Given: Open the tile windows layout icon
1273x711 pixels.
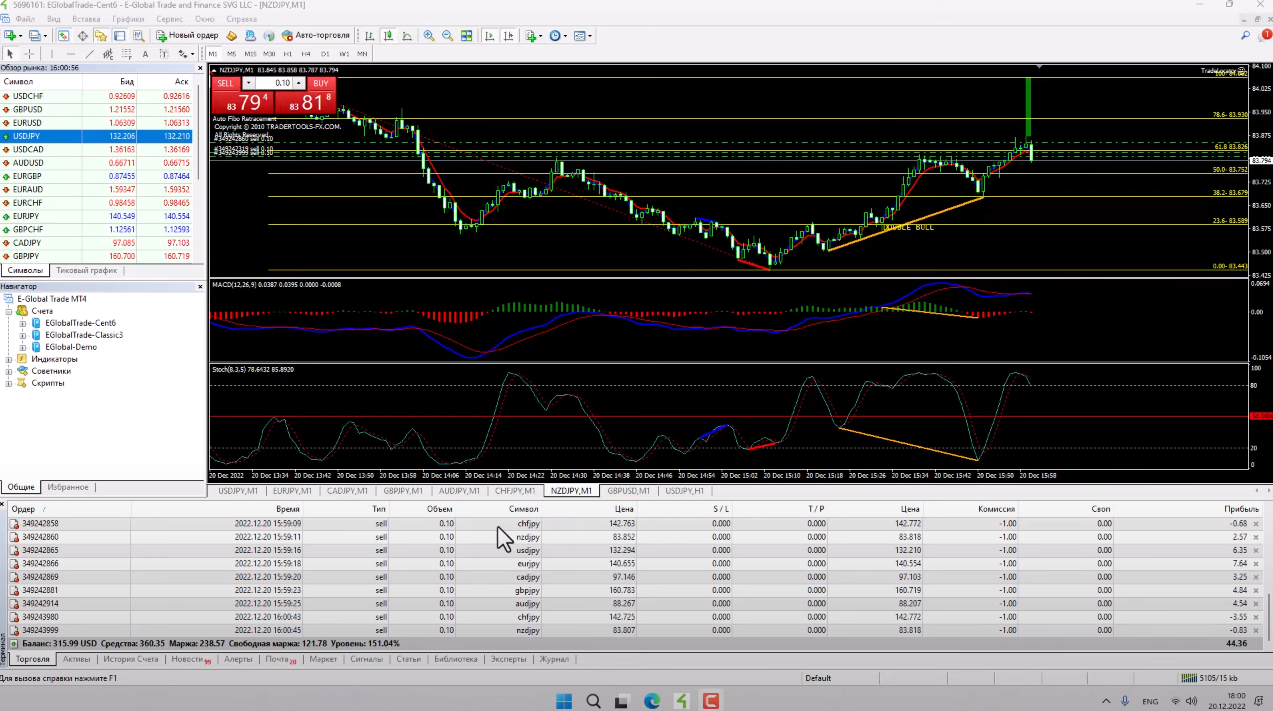Looking at the screenshot, I should click(466, 35).
